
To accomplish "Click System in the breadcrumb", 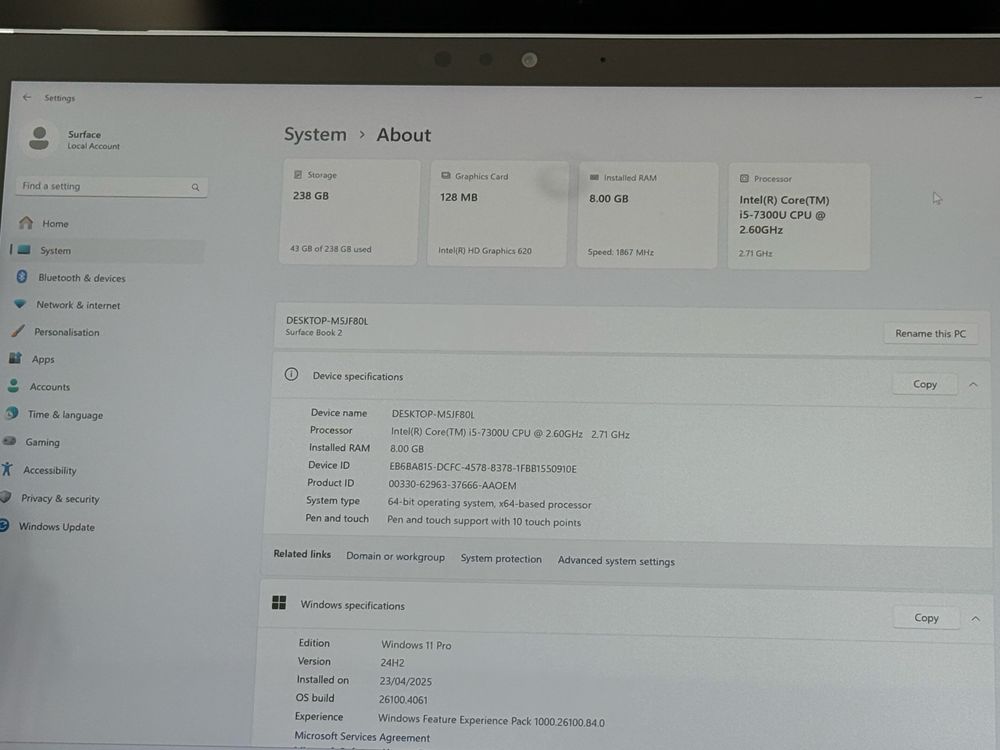I will point(315,134).
